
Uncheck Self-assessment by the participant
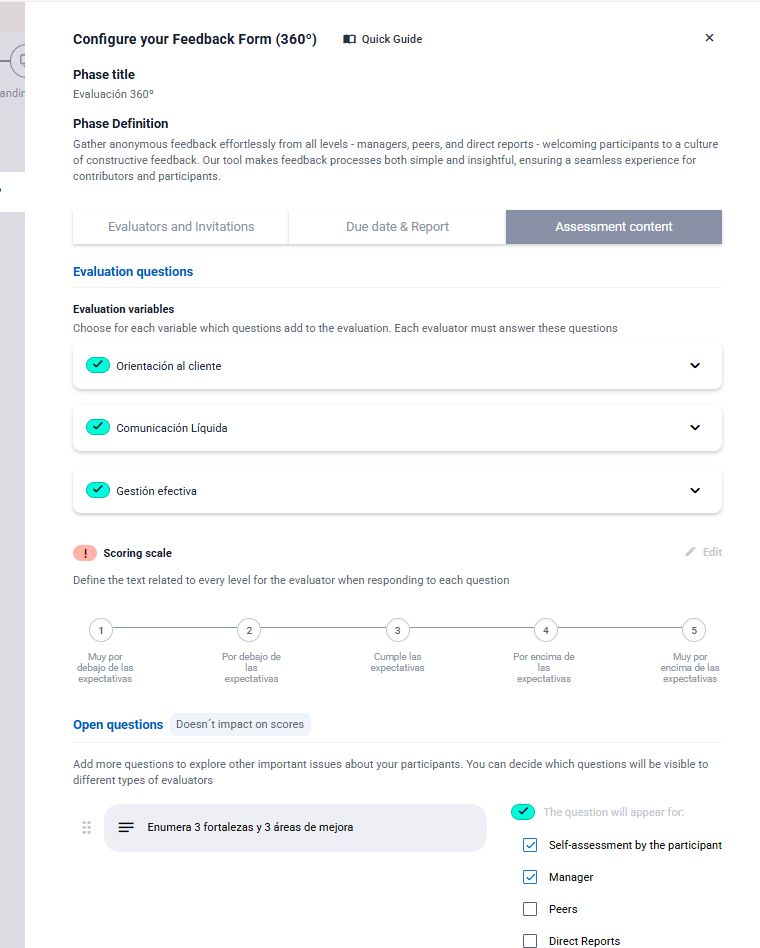[x=530, y=845]
